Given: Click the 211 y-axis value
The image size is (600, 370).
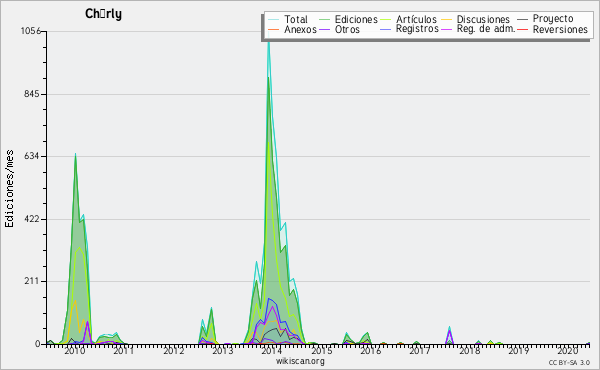Looking at the screenshot, I should pyautogui.click(x=32, y=281).
